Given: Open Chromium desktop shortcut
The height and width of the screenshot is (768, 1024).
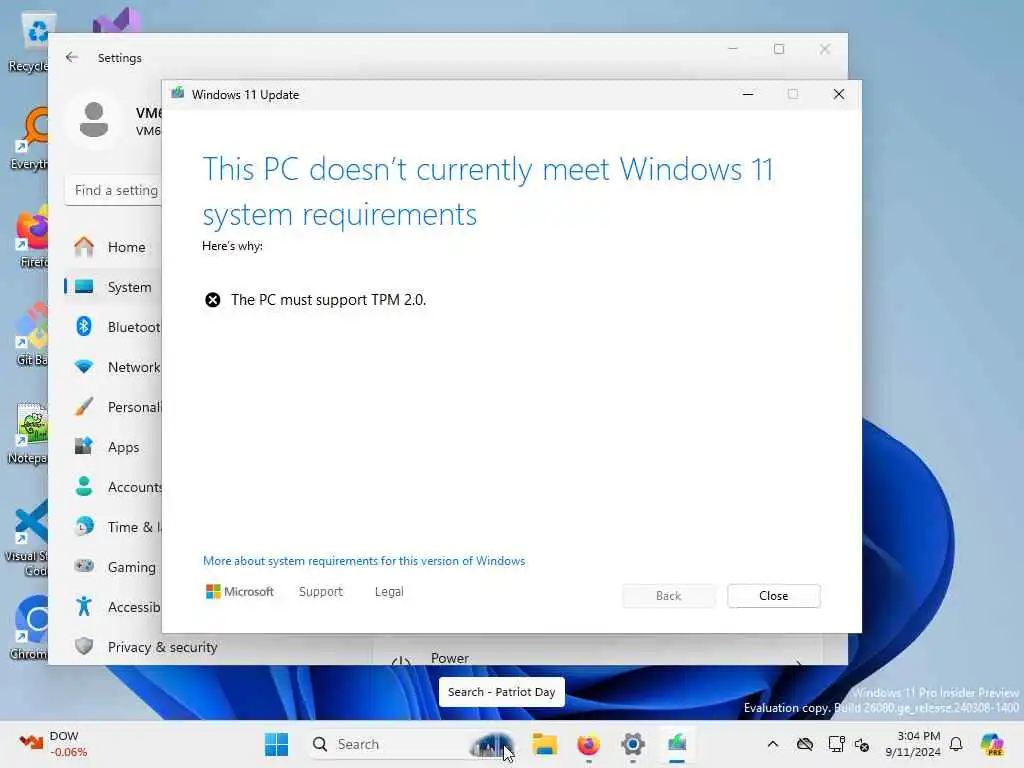Looking at the screenshot, I should 29,627.
